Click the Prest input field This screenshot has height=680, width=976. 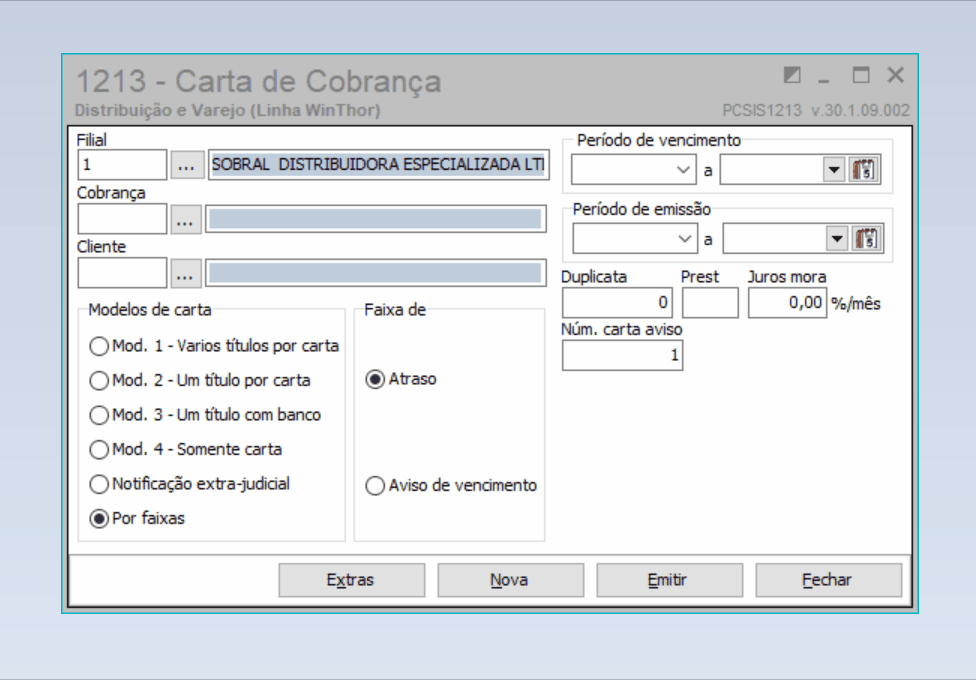pyautogui.click(x=710, y=303)
